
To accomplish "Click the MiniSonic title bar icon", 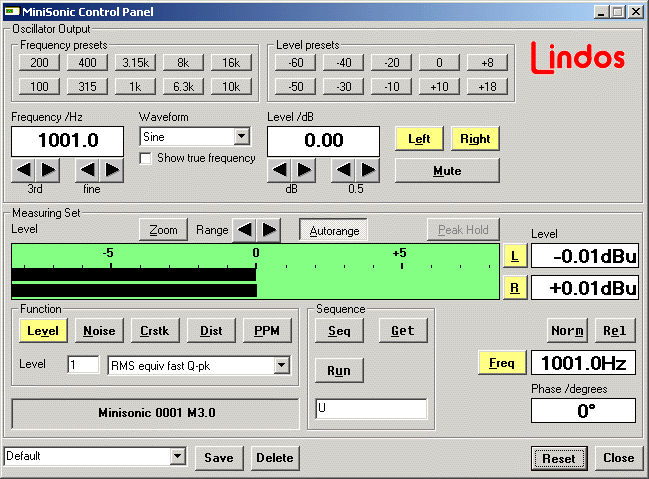I will 12,12.
